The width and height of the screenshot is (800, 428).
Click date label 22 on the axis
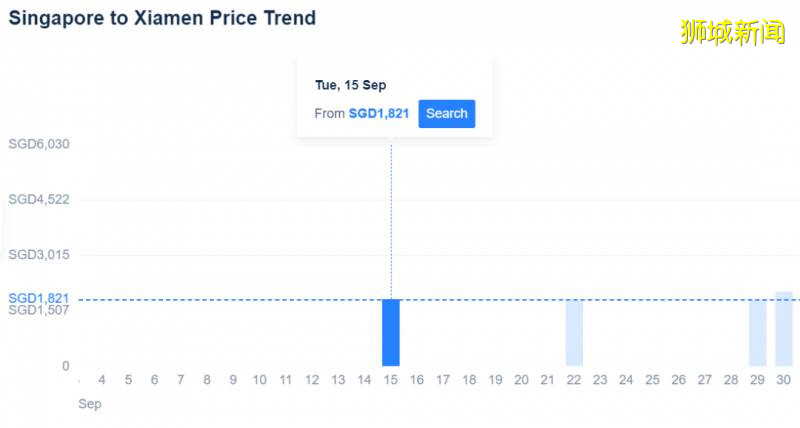click(x=574, y=381)
